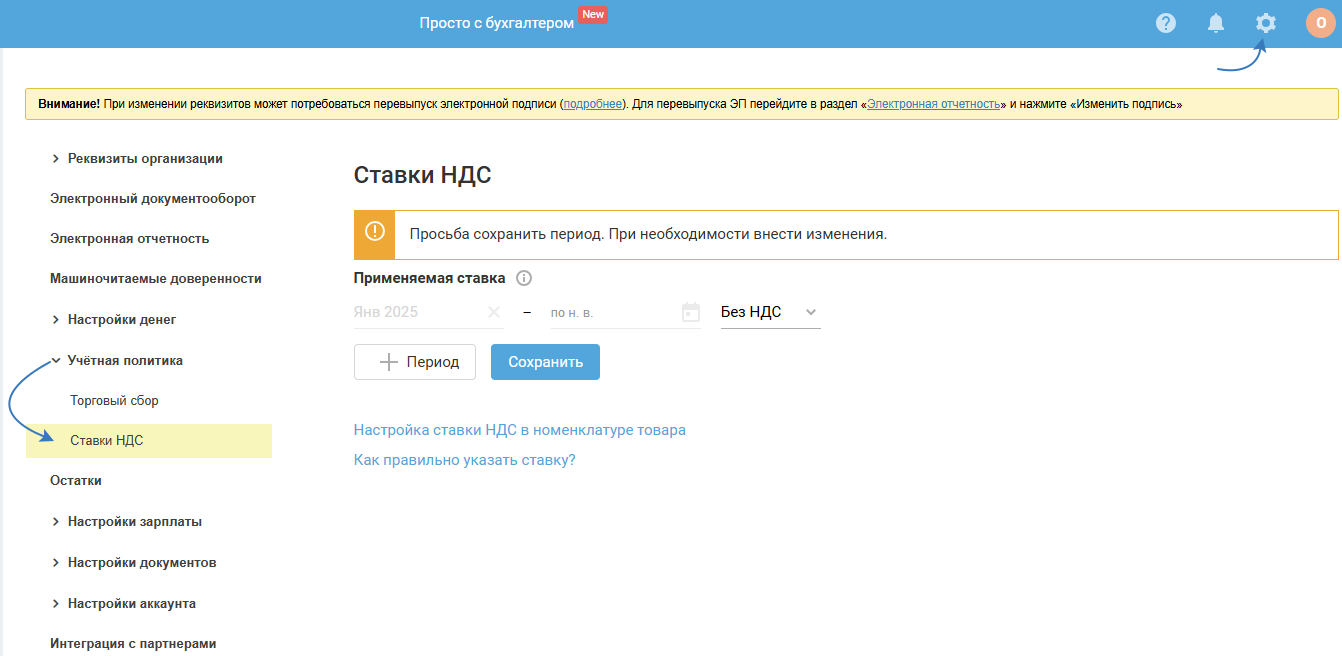Open the user profile avatar
Image resolution: width=1342 pixels, height=656 pixels.
(1321, 23)
